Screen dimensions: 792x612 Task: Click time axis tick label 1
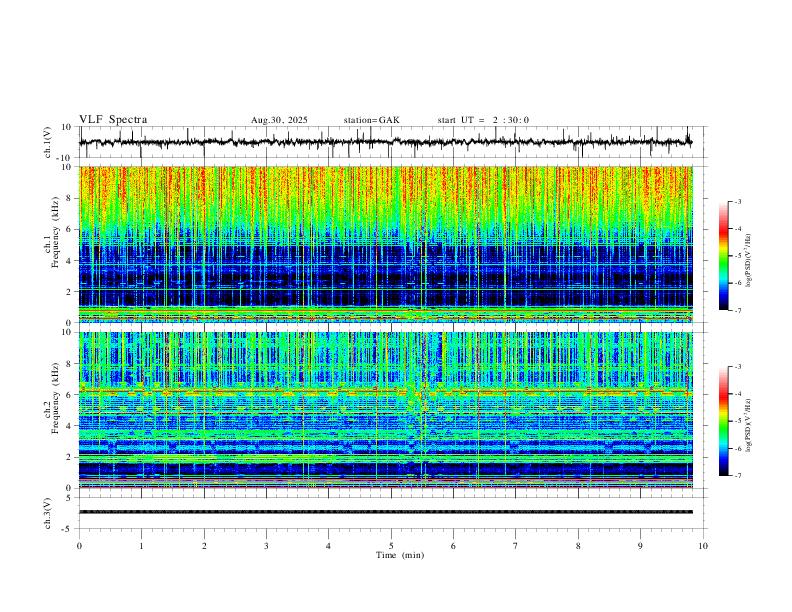[141, 546]
